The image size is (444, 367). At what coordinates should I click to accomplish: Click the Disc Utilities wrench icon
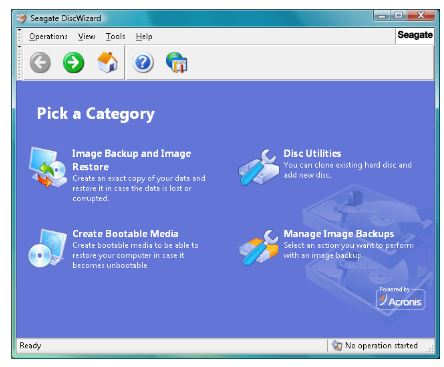(259, 167)
